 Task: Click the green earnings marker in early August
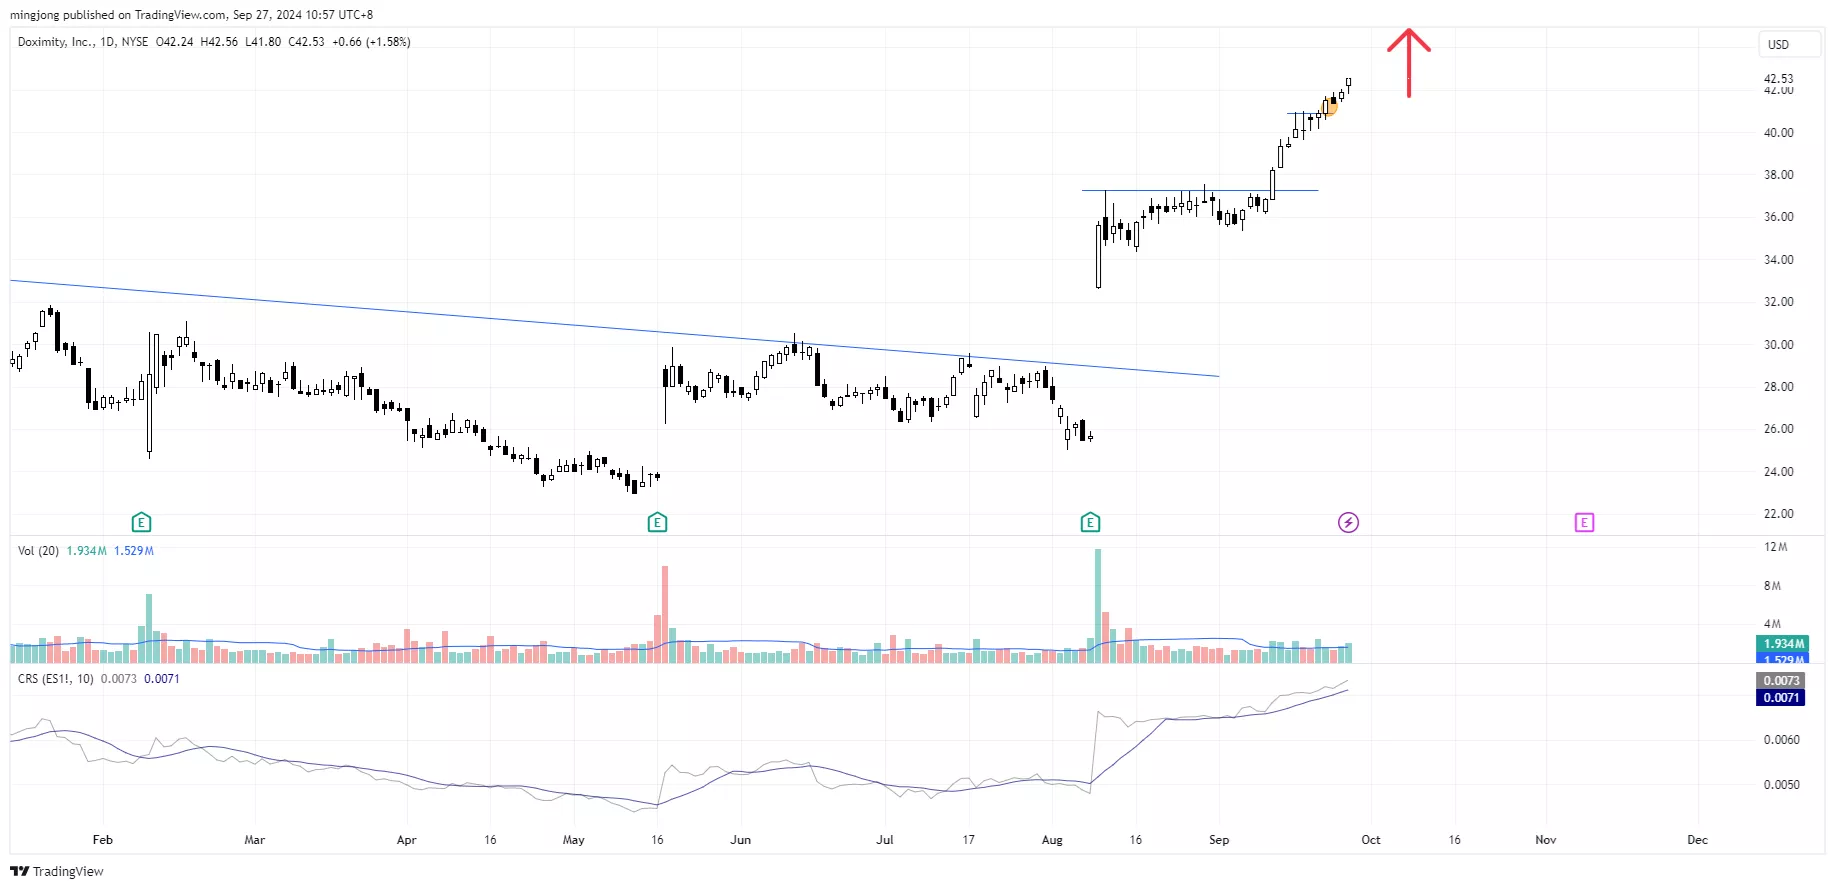1090,522
